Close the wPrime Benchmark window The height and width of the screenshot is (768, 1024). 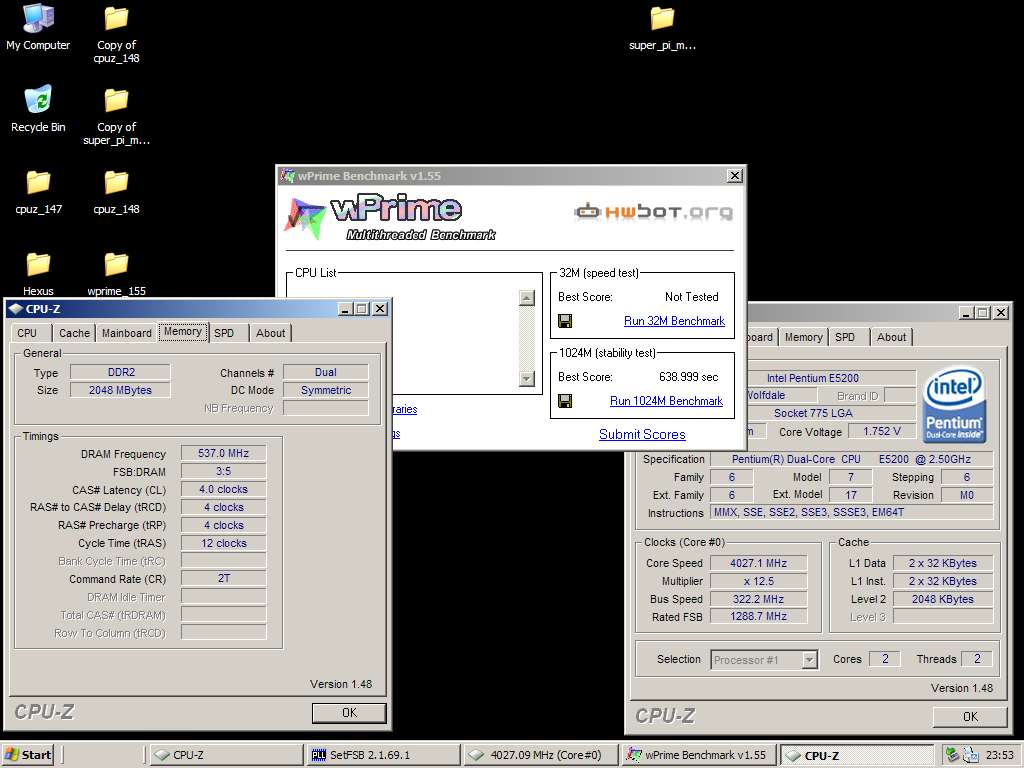pos(735,176)
